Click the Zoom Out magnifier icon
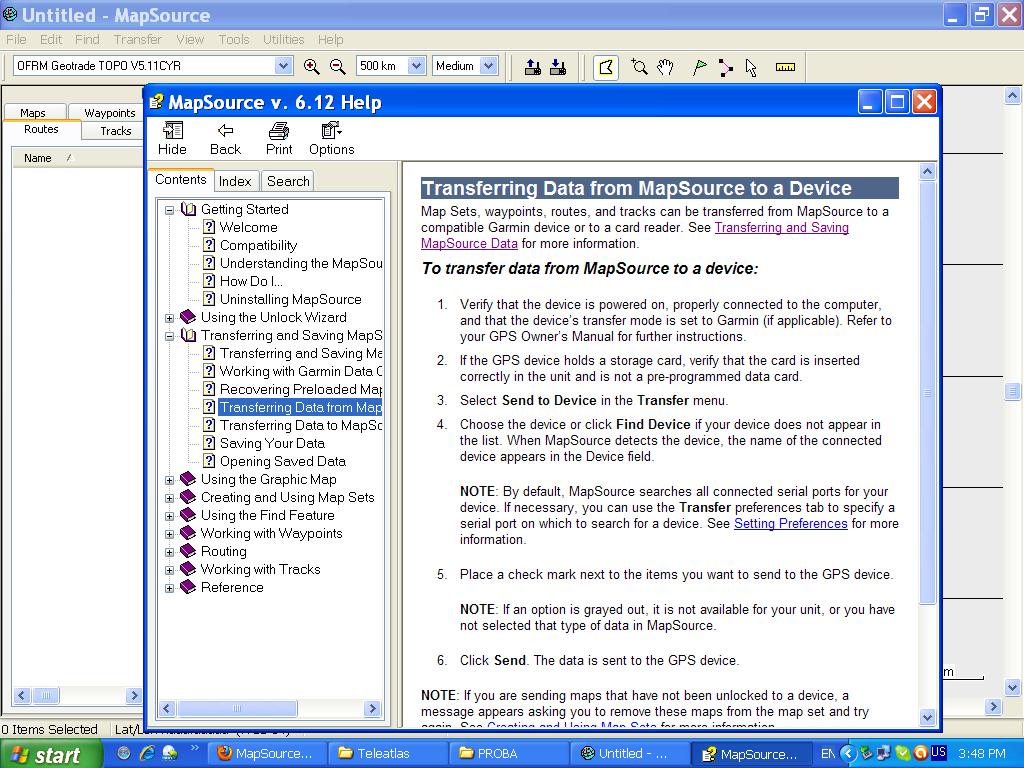1024x768 pixels. click(338, 67)
